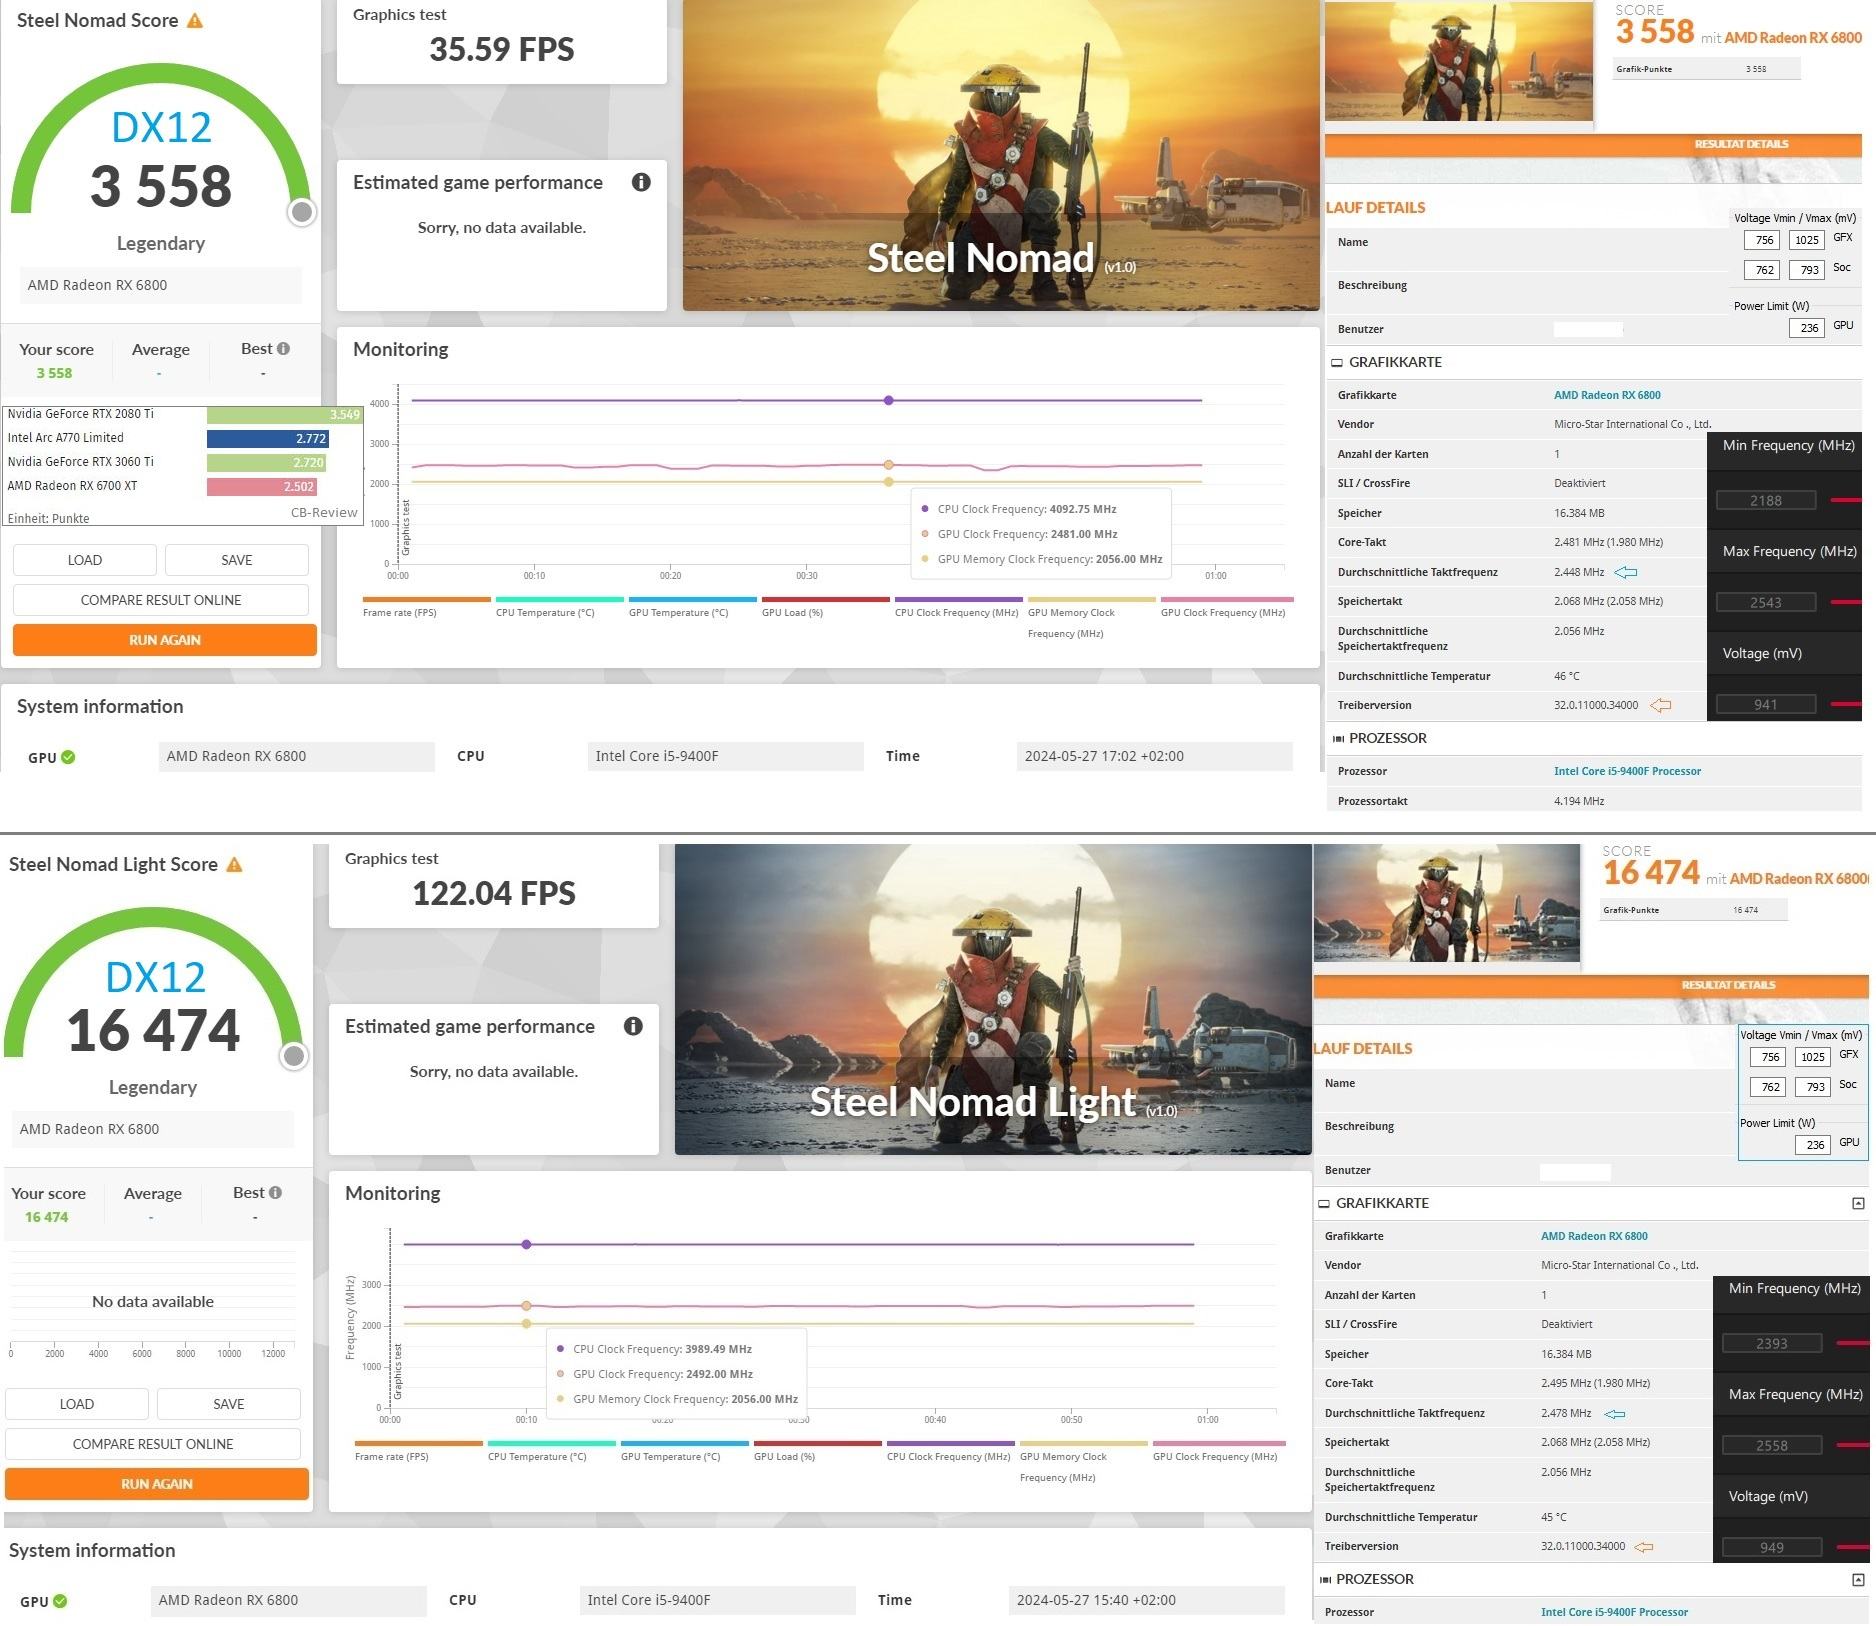Click the warning icon beside Steel Nomad Score
The width and height of the screenshot is (1876, 1626).
[195, 21]
